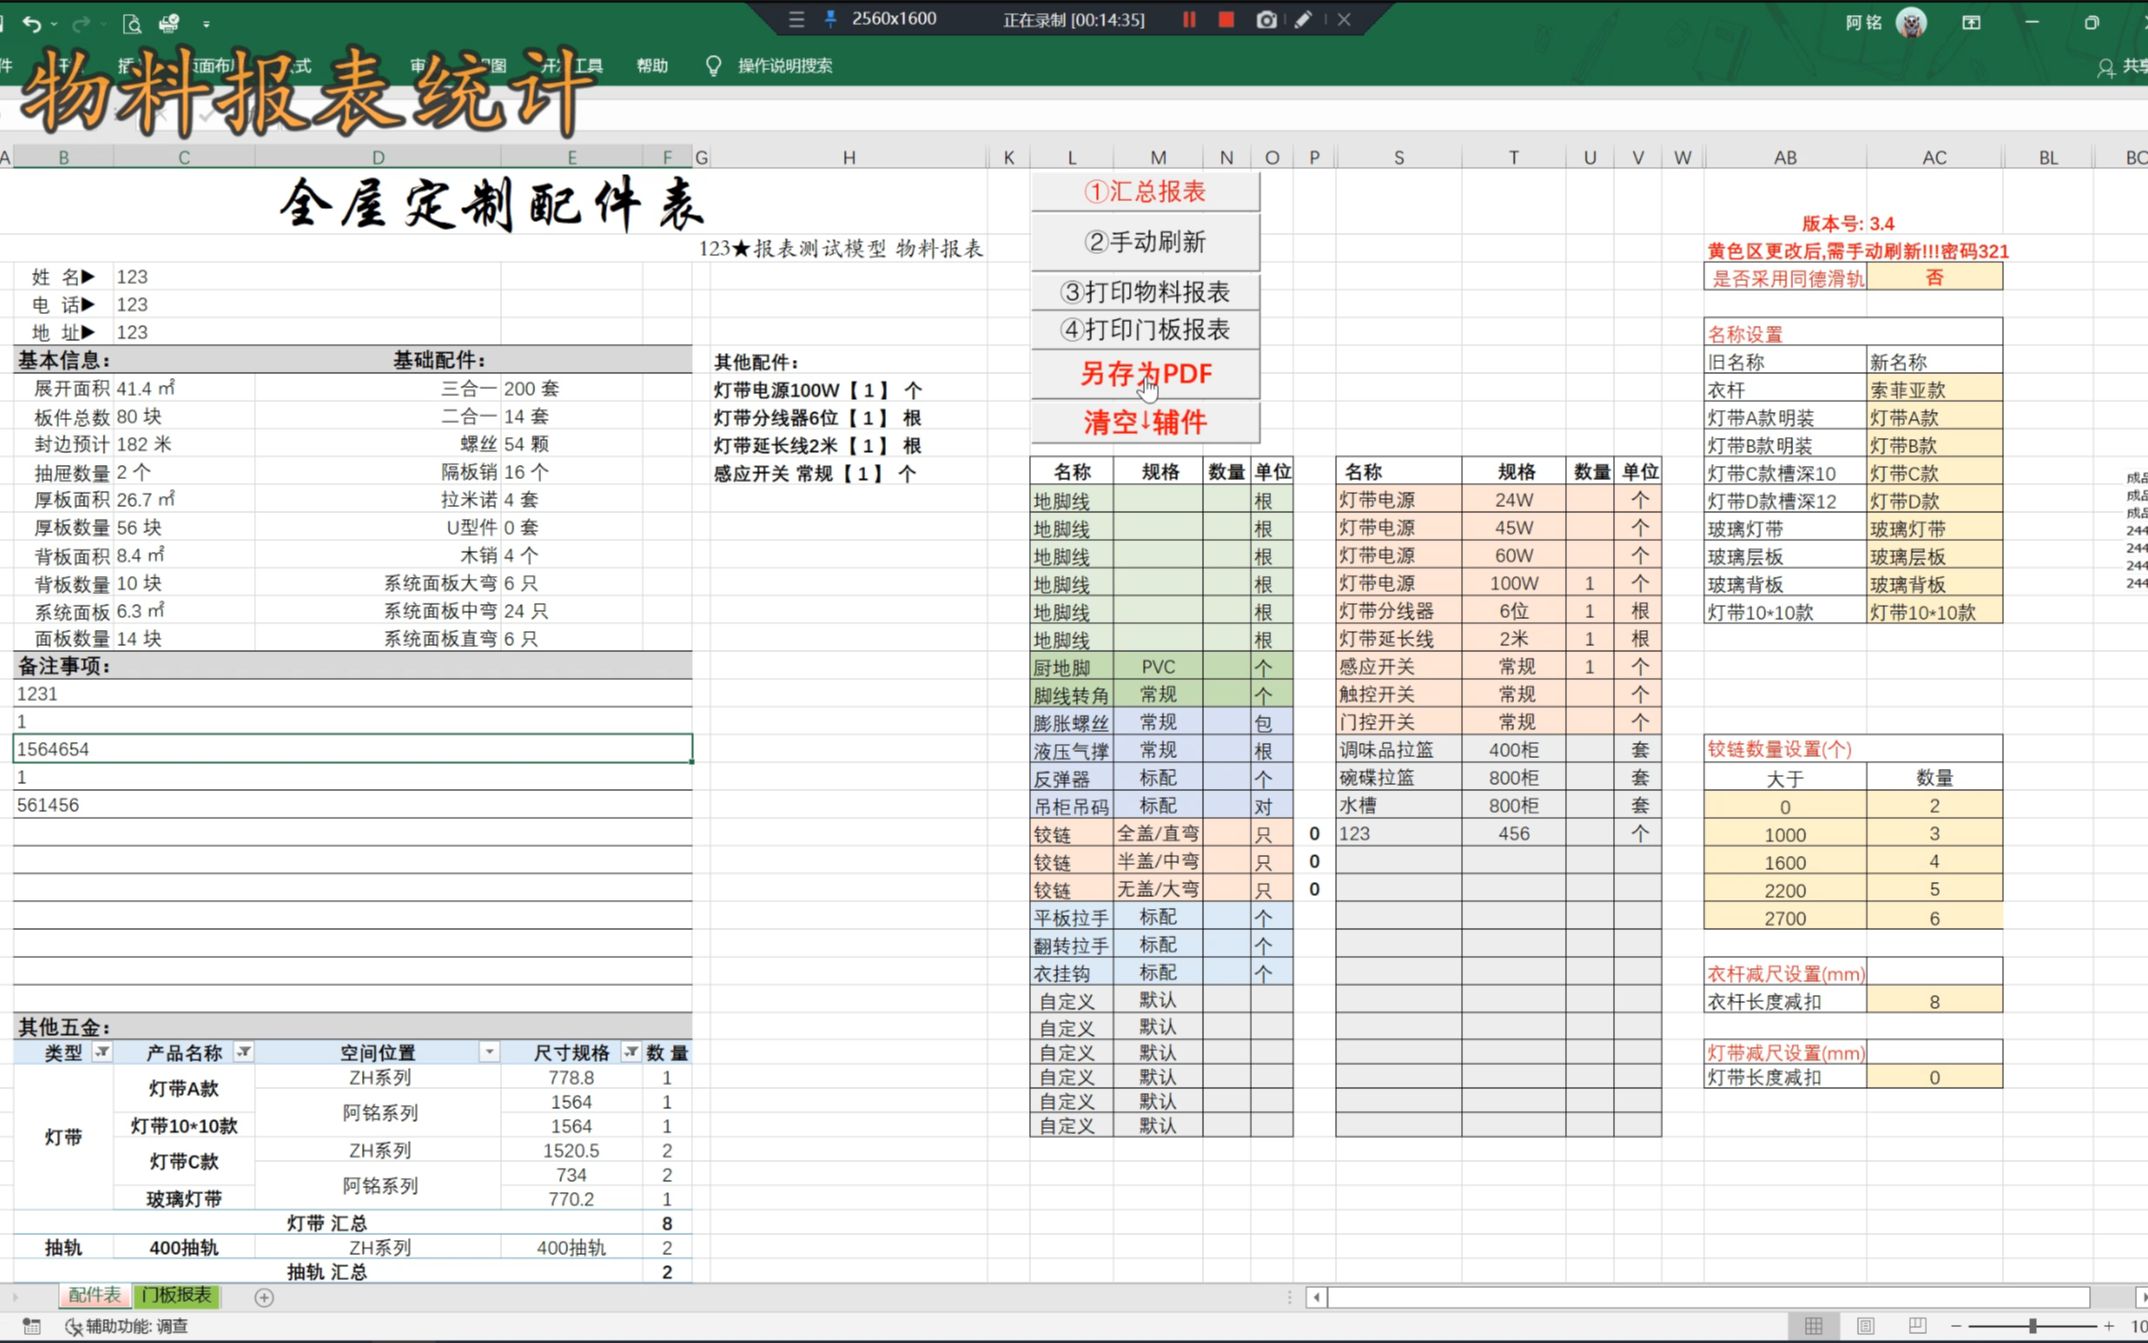Switch to the 门板报表 sheet tab
Image resolution: width=2148 pixels, height=1343 pixels.
coord(176,1296)
